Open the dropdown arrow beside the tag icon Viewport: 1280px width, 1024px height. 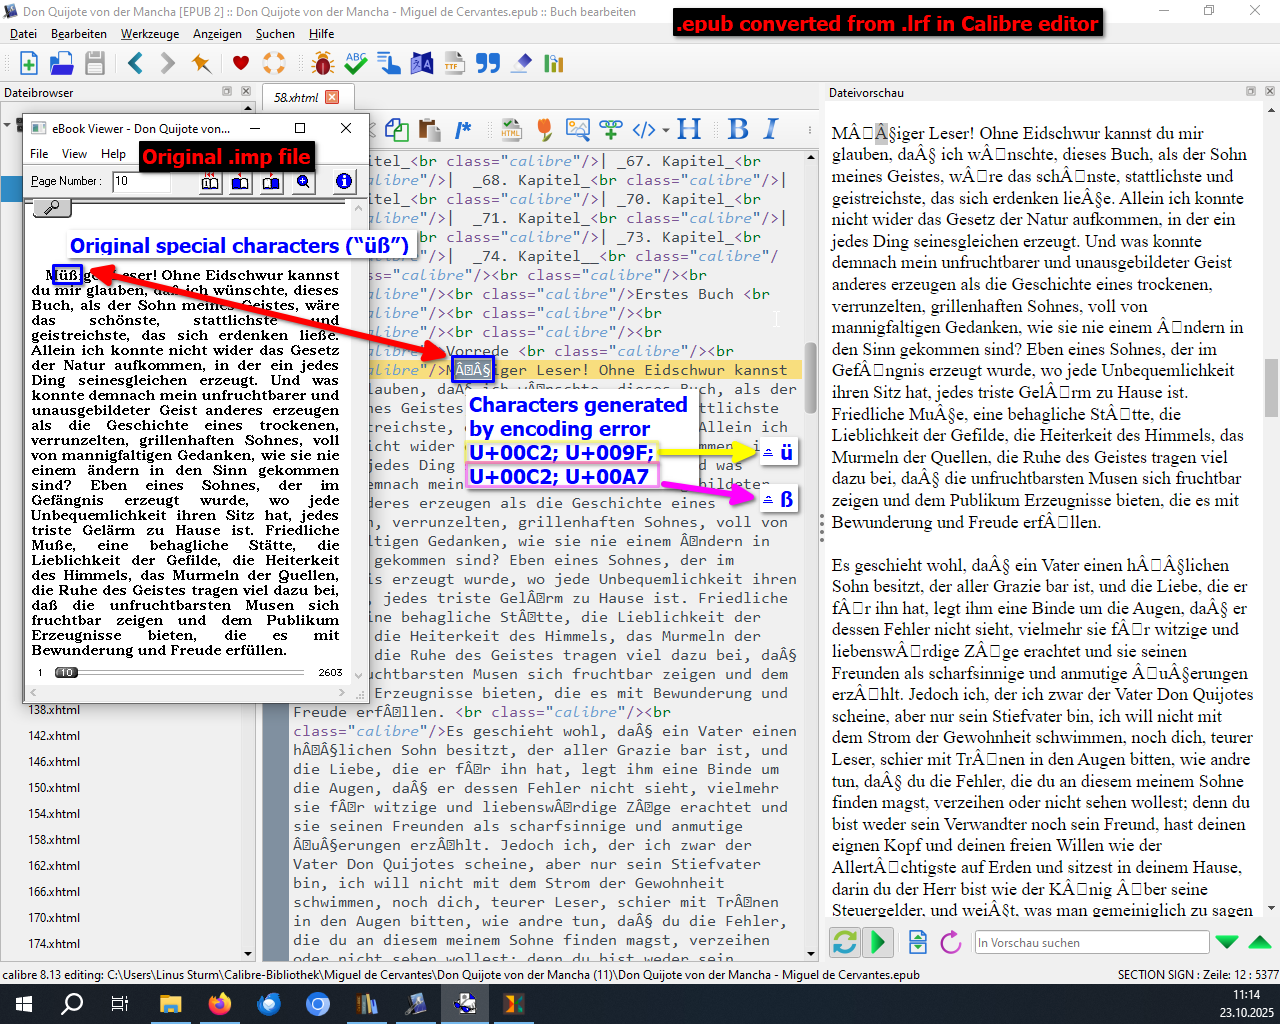(x=665, y=129)
